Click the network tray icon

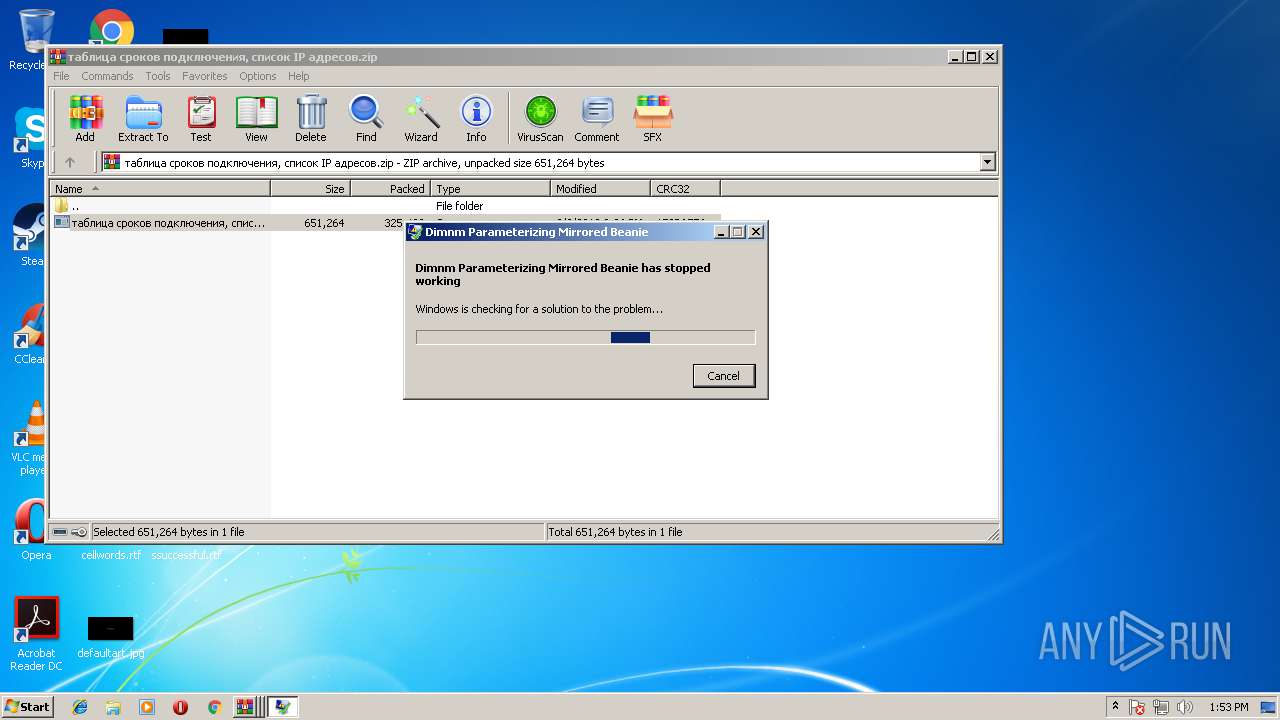[1162, 707]
